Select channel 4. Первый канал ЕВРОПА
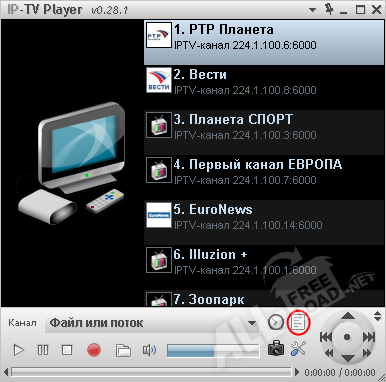This screenshot has height=382, width=386. (x=264, y=177)
